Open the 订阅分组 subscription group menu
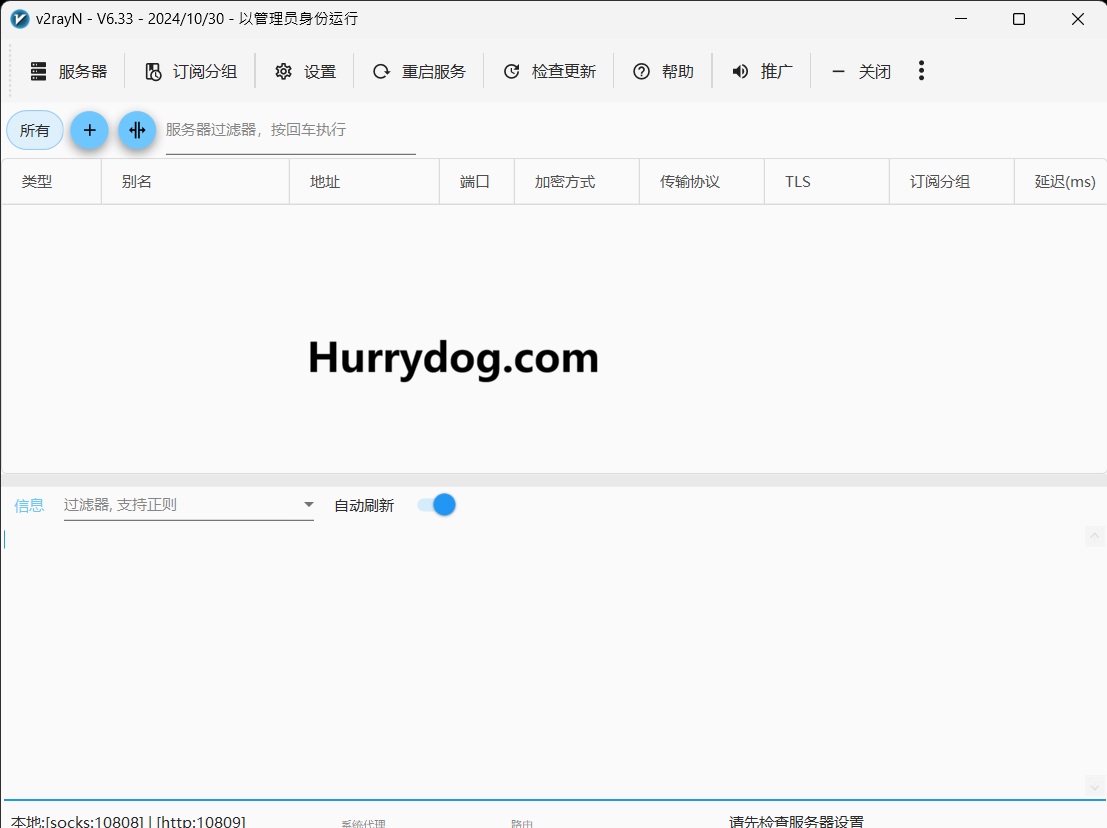 click(191, 71)
